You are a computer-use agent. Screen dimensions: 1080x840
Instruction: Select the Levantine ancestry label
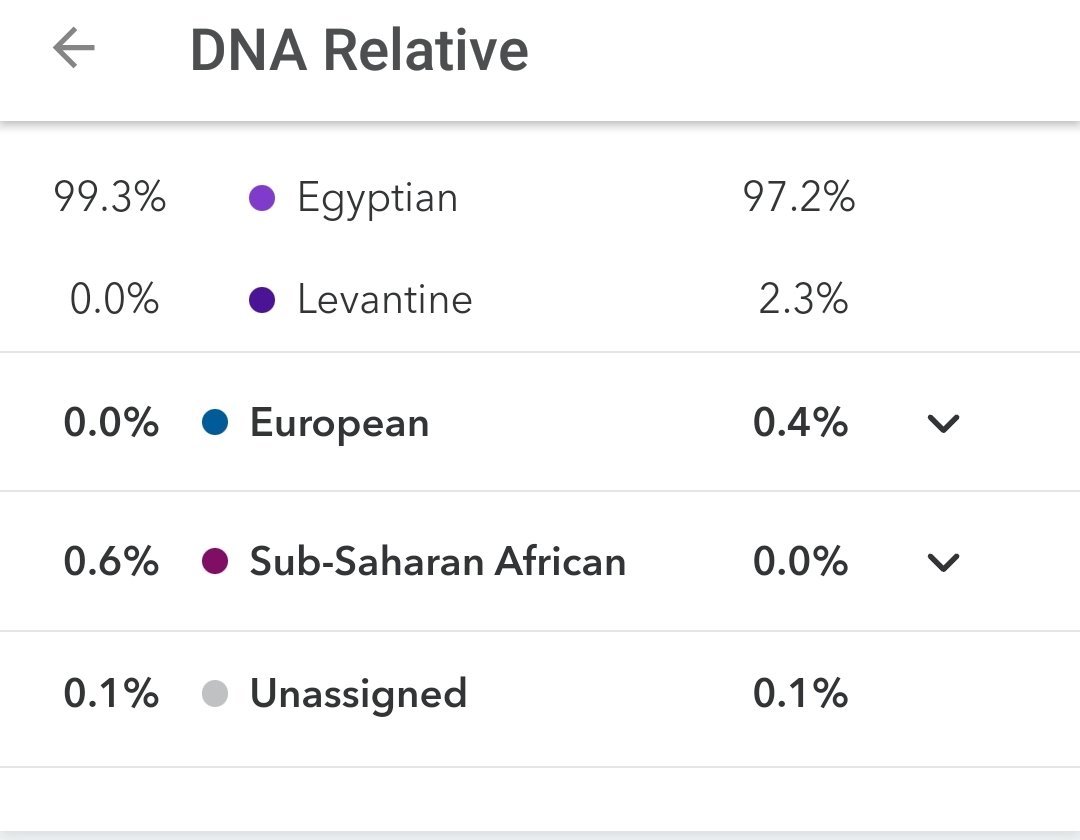coord(384,300)
